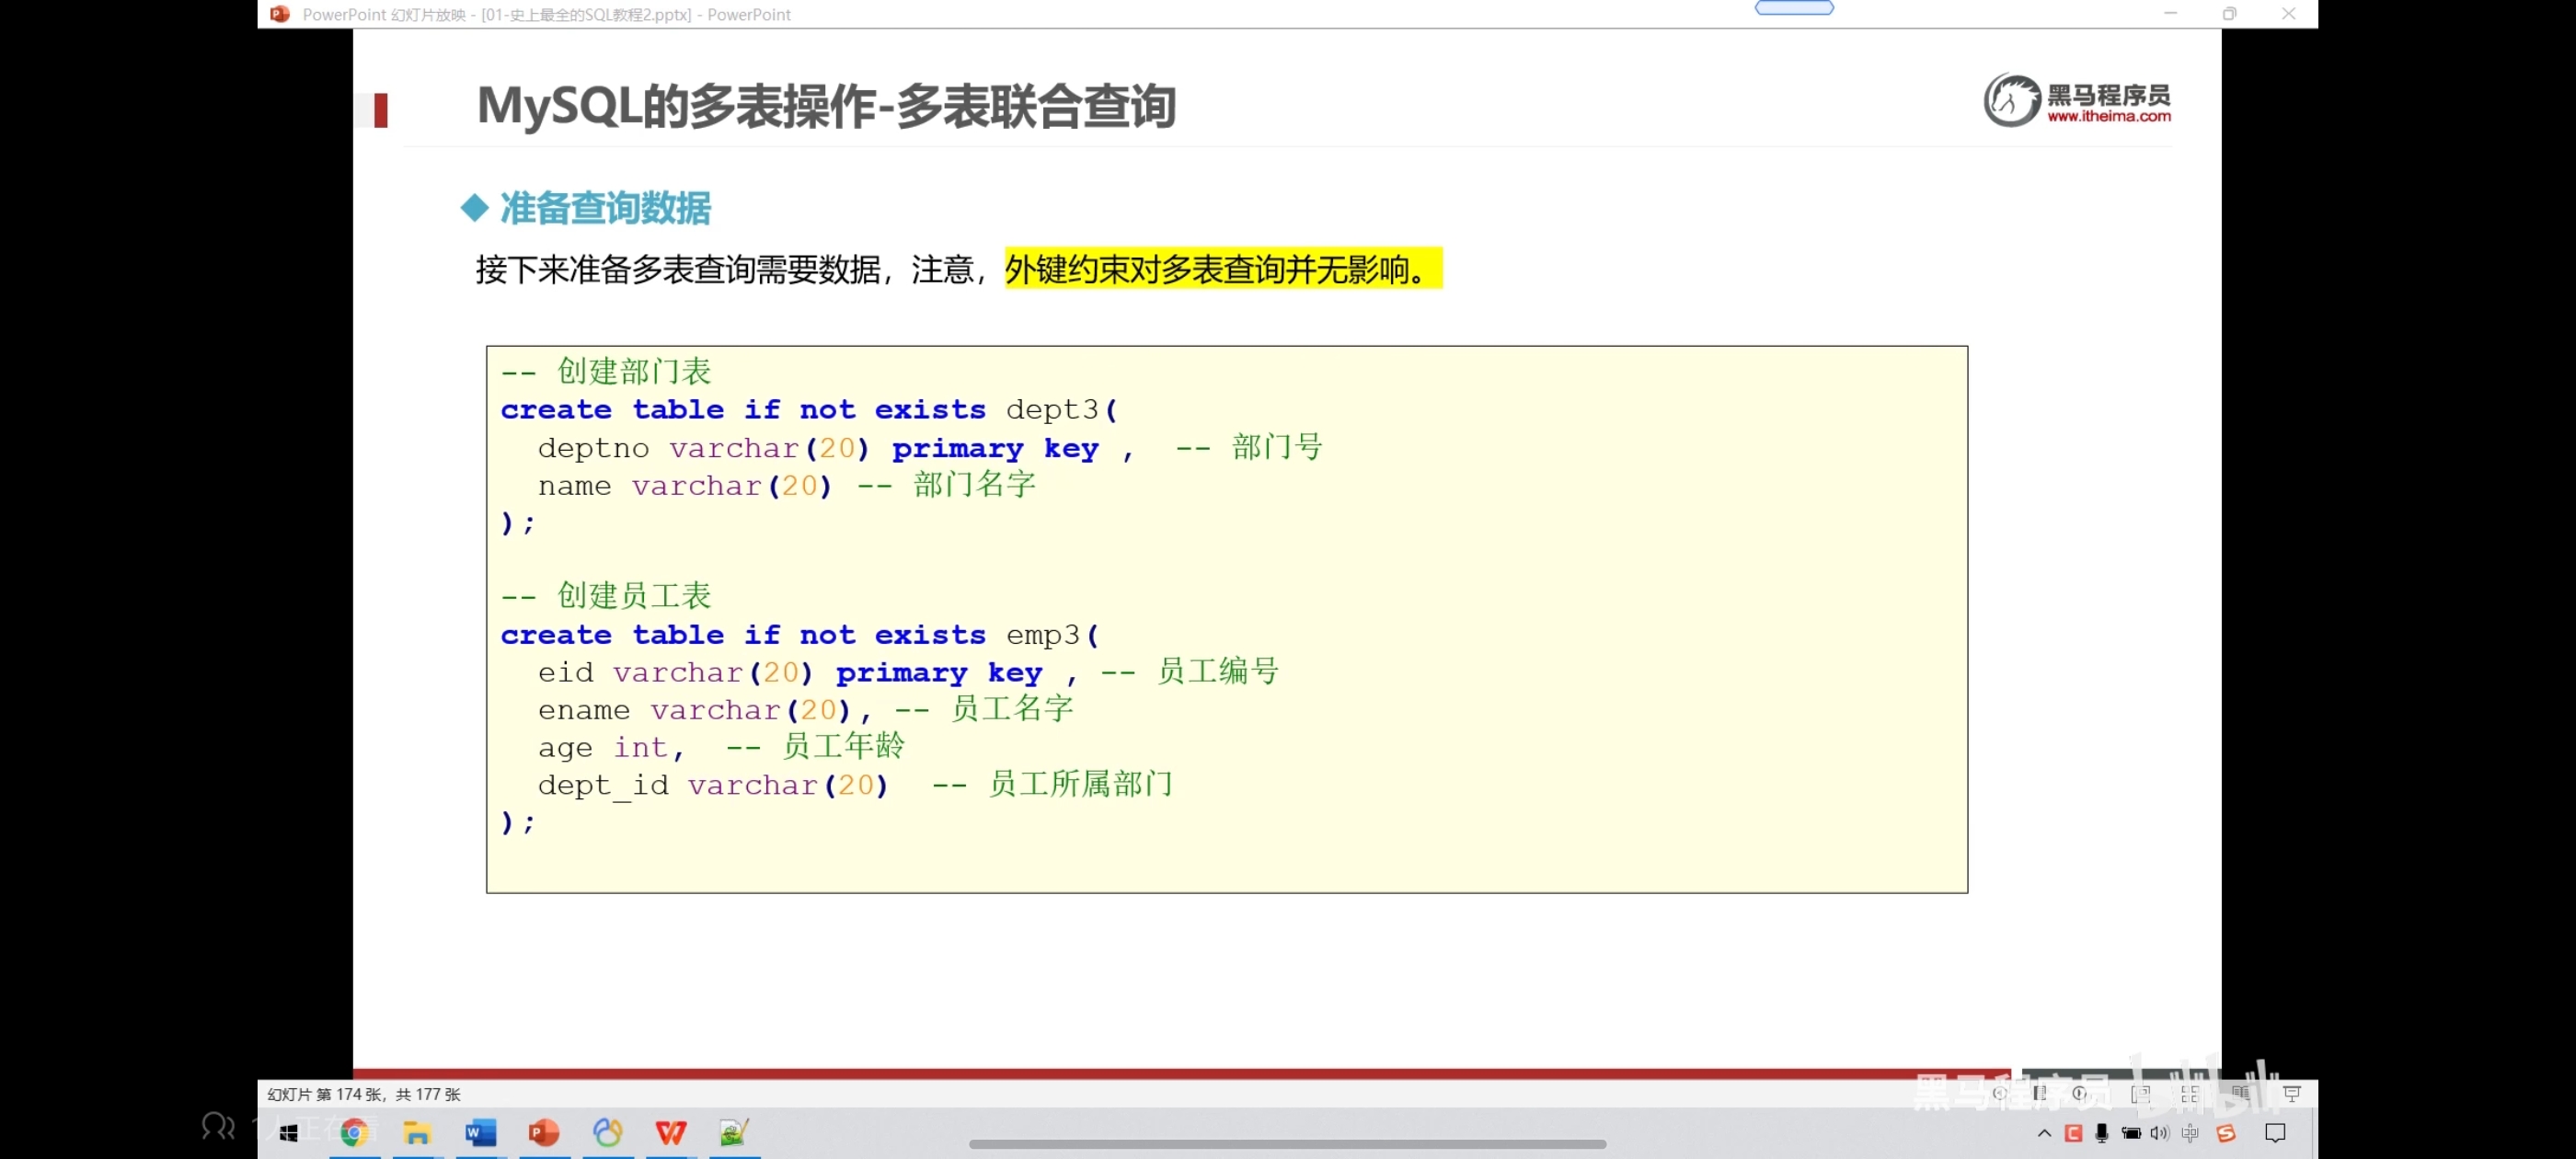Toggle Chinese input mode indicator
The height and width of the screenshot is (1159, 2576).
coord(2190,1133)
